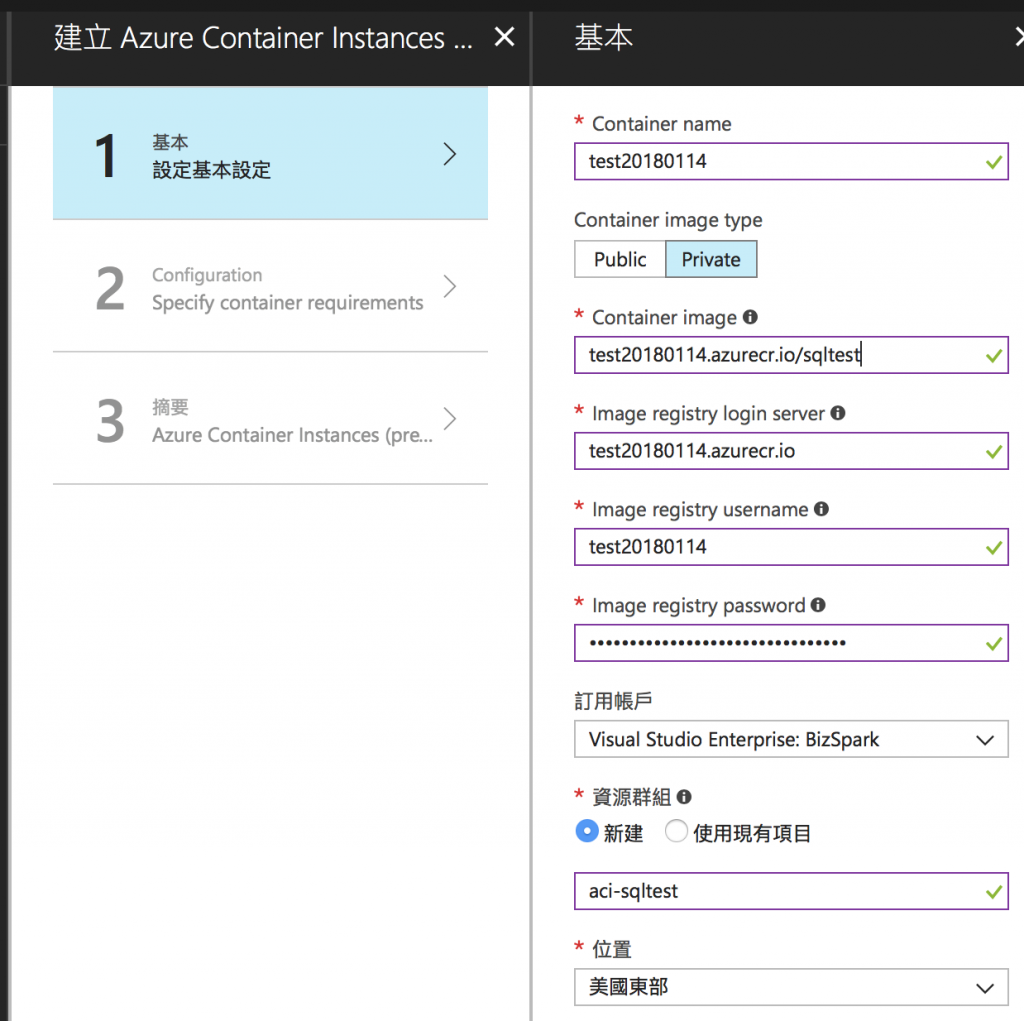
Task: Click chevron arrow of Configuration step
Action: pyautogui.click(x=449, y=286)
